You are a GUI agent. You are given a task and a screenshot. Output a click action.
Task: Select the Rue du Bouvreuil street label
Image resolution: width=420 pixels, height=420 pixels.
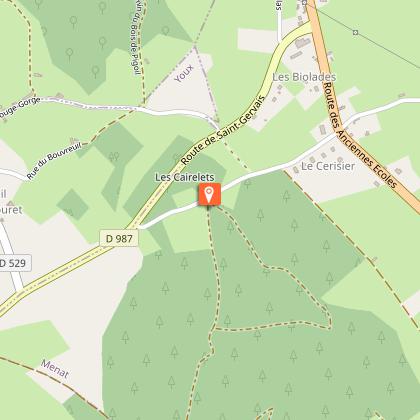click(54, 160)
